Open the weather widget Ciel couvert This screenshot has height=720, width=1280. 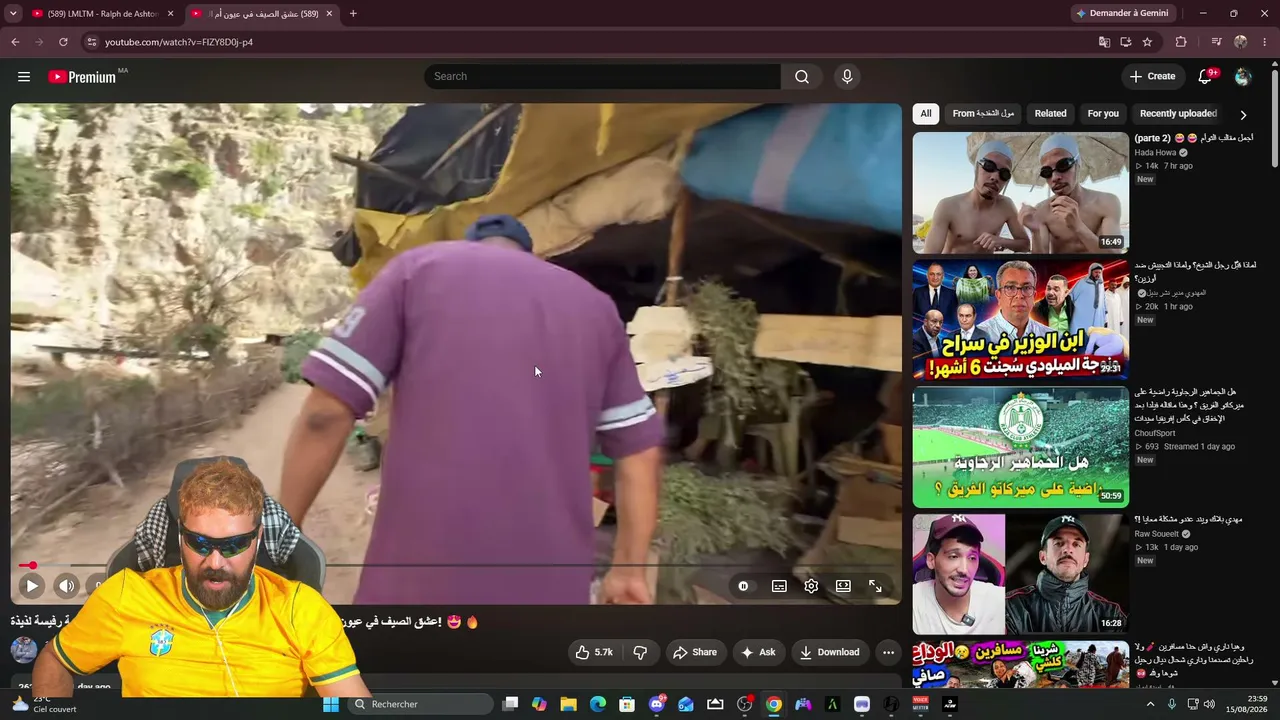click(44, 704)
